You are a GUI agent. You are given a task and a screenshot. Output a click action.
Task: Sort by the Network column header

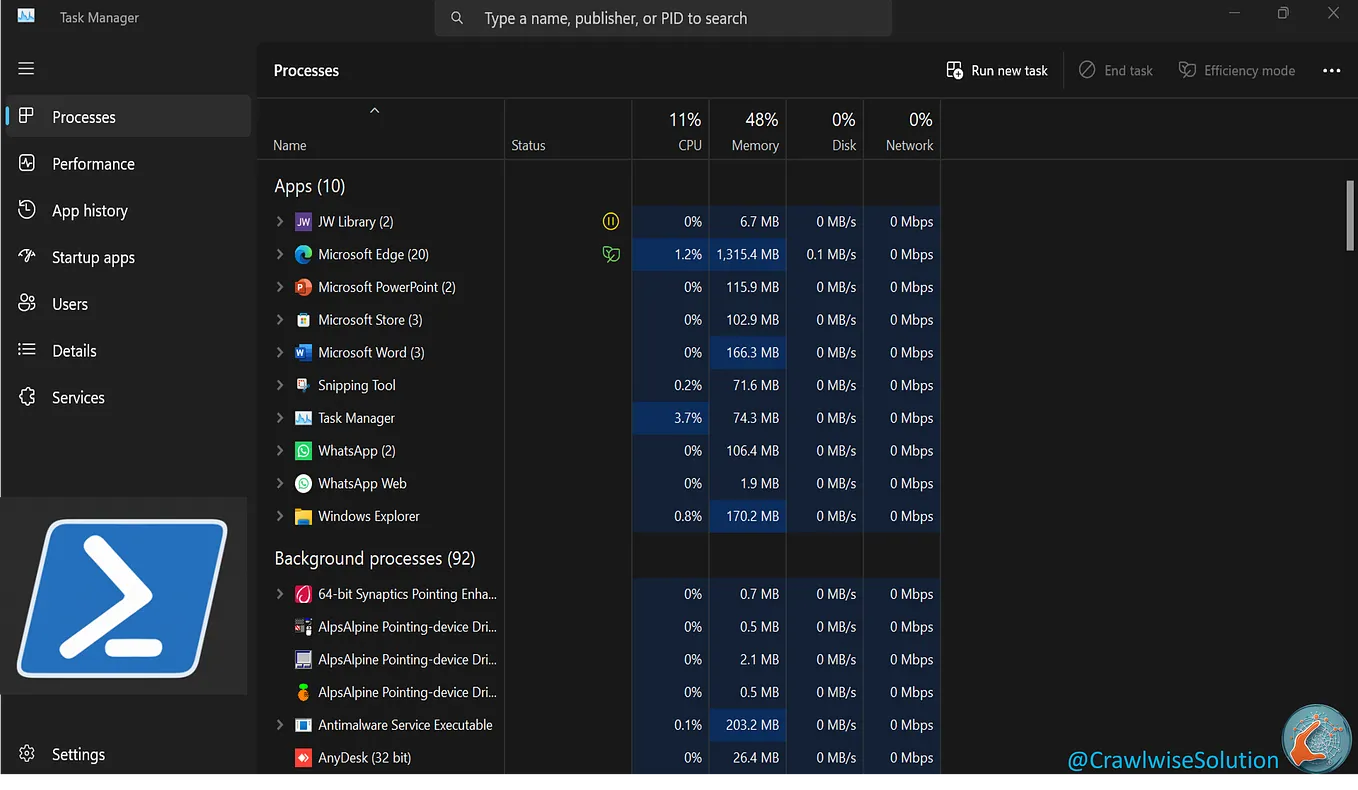[x=902, y=130]
